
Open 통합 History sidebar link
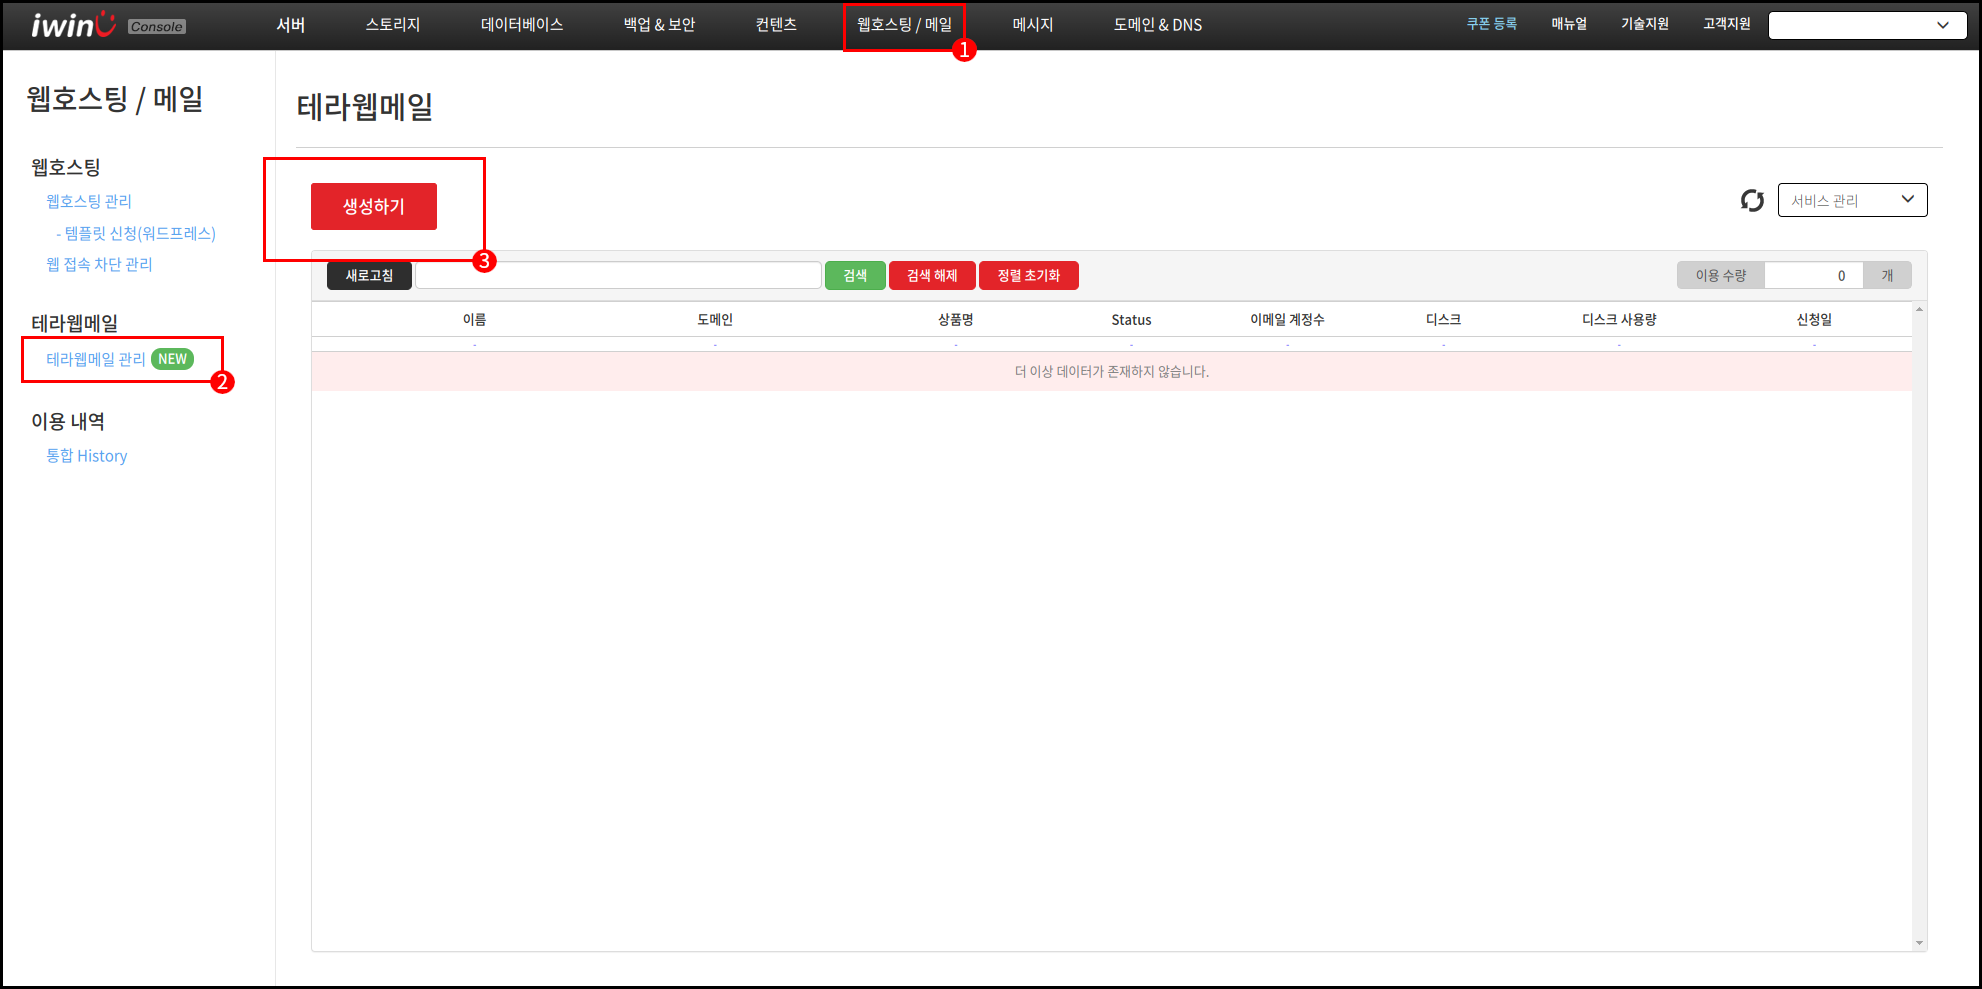pyautogui.click(x=87, y=456)
